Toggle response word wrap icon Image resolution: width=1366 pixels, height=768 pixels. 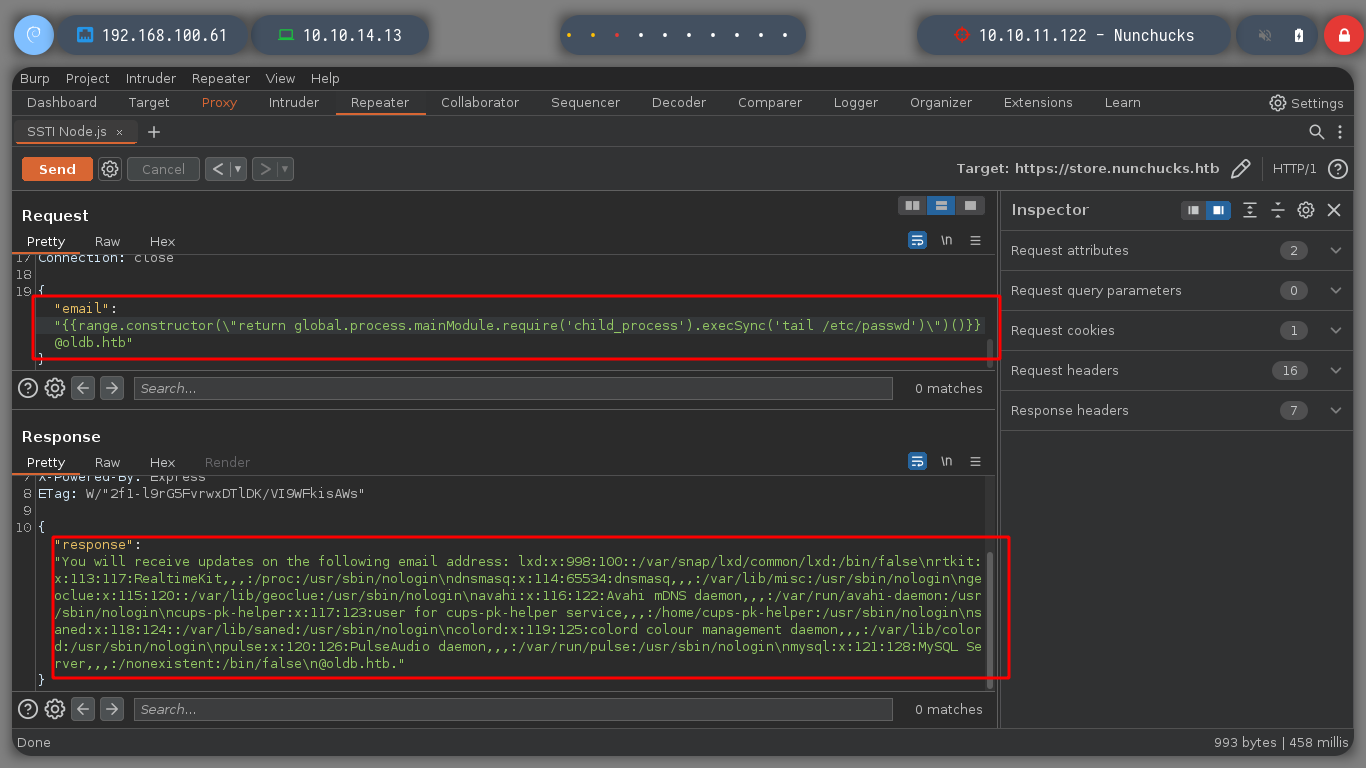pos(917,462)
